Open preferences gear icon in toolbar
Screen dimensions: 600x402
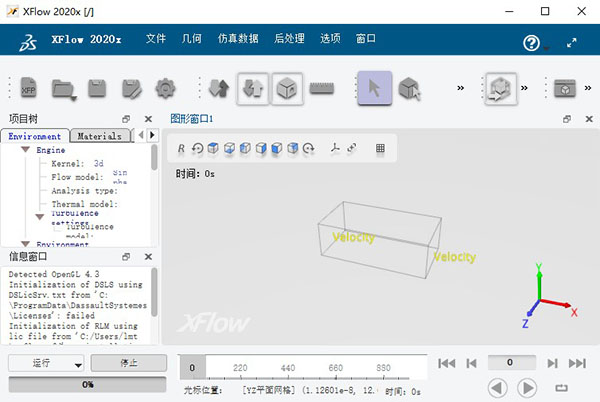point(165,88)
